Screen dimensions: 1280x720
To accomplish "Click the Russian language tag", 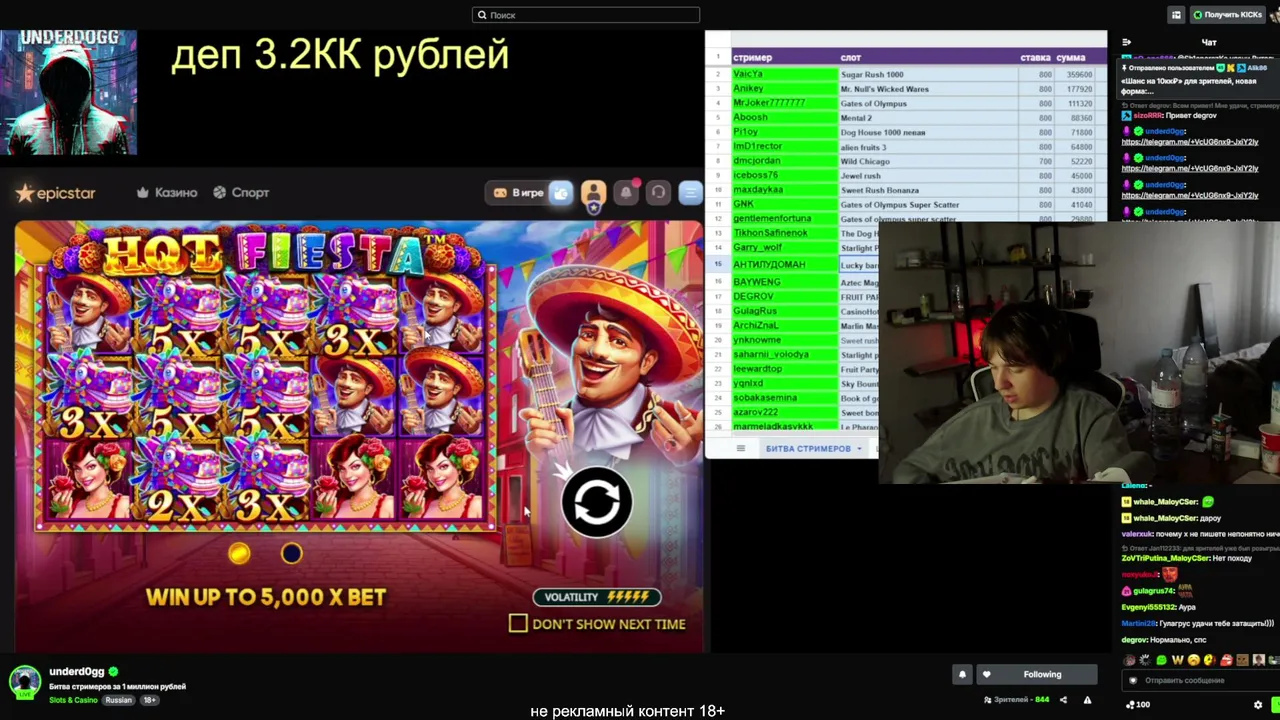I will (119, 700).
